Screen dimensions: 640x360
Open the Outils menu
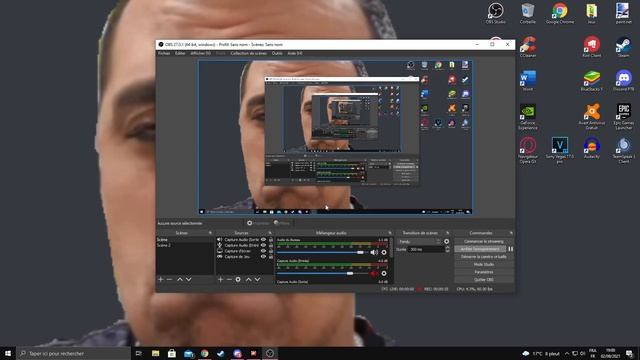coord(277,53)
